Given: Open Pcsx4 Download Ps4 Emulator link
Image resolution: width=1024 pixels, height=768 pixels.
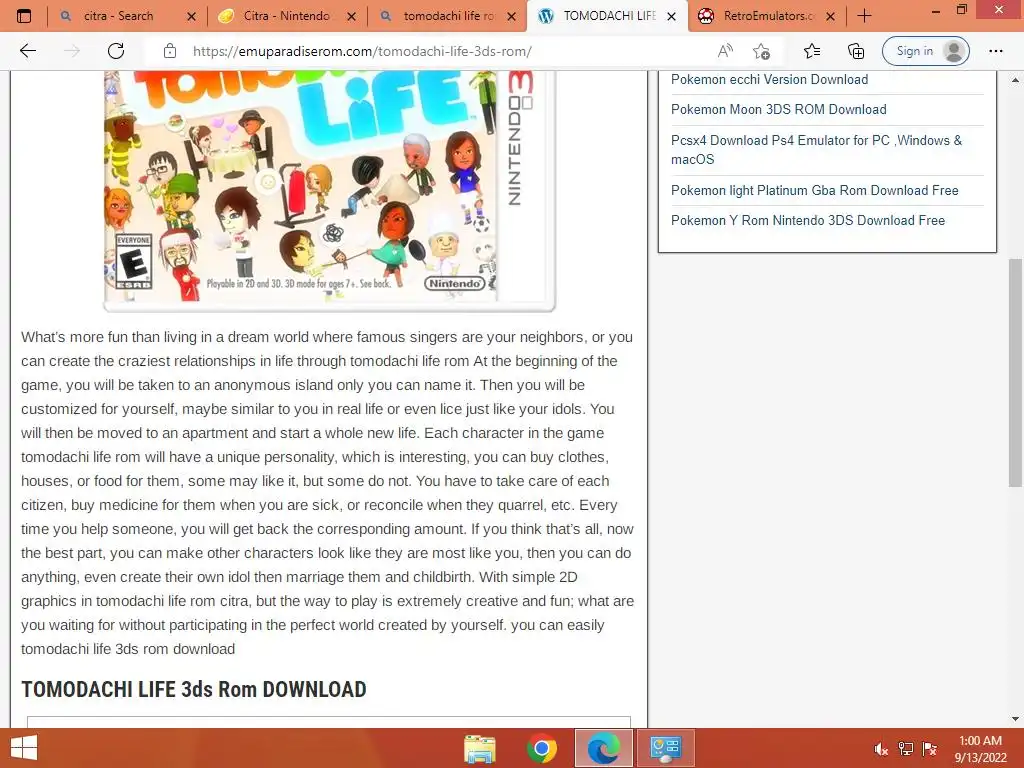Looking at the screenshot, I should (x=816, y=150).
